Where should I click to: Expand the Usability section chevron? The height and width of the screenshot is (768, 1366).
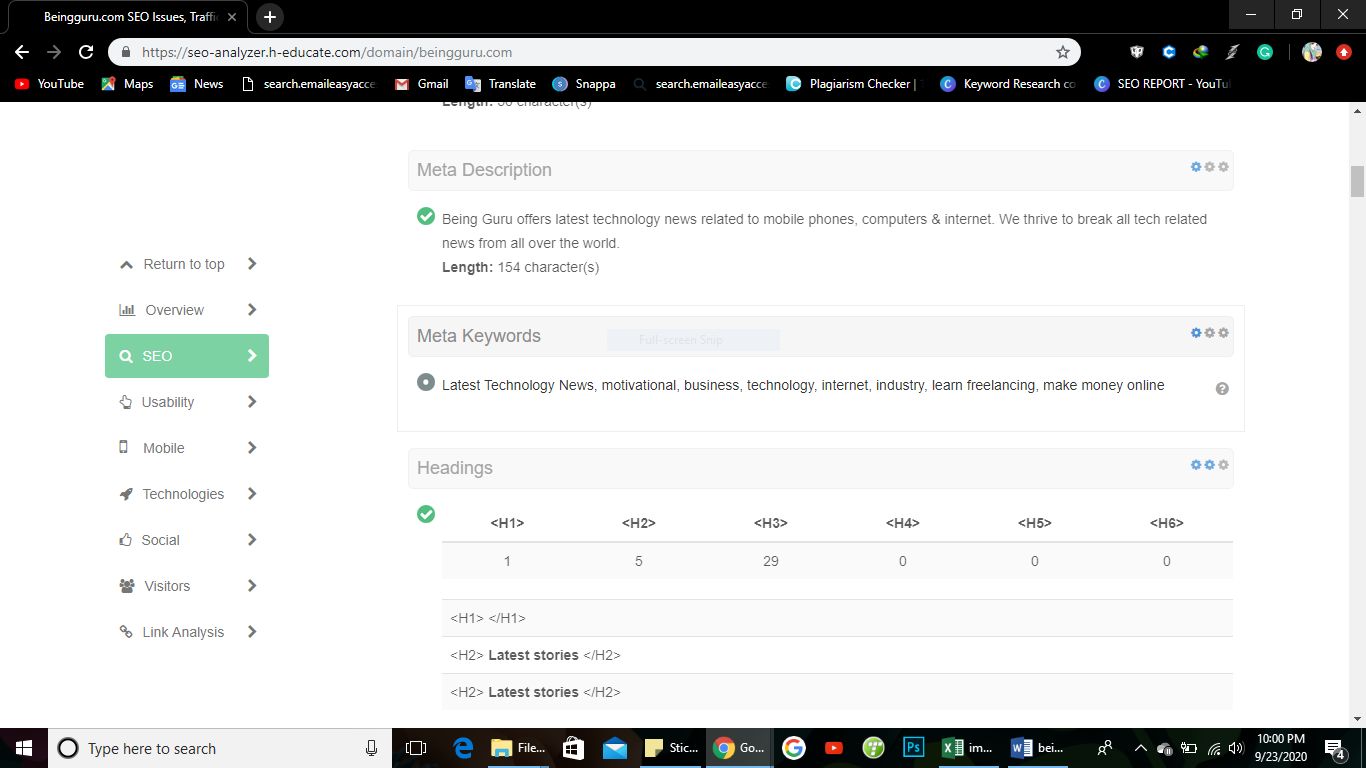(253, 402)
